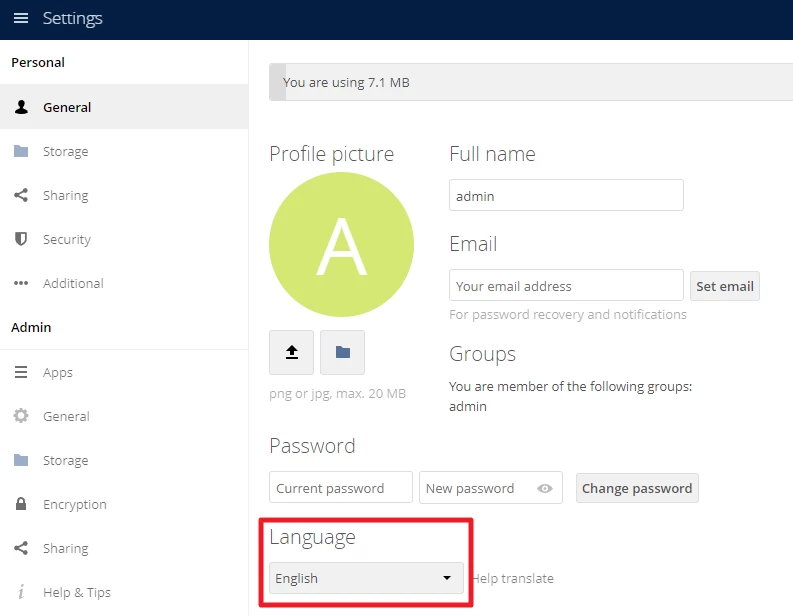Click the Apps list icon
The image size is (793, 616).
click(x=21, y=373)
